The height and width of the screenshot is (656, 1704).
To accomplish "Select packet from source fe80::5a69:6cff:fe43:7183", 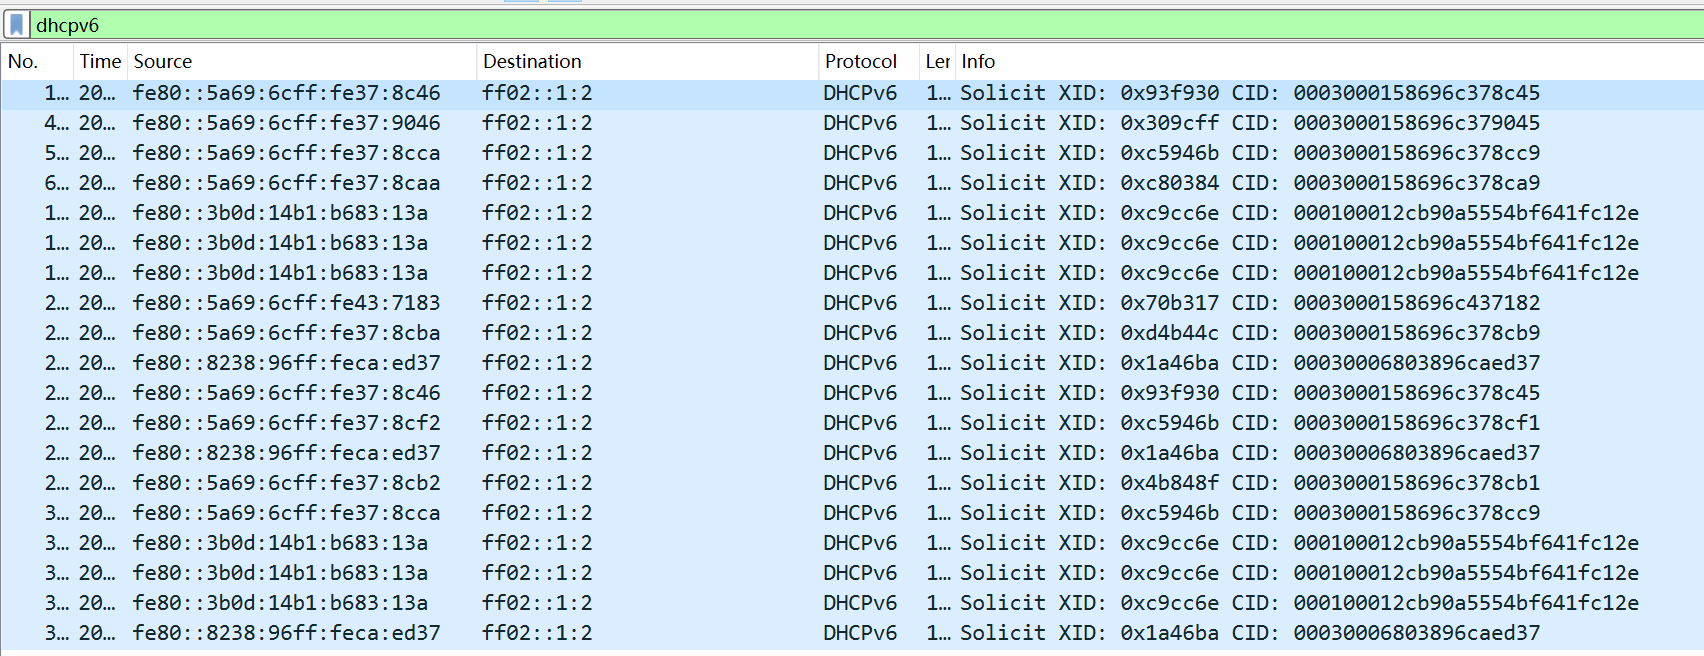I will 286,303.
